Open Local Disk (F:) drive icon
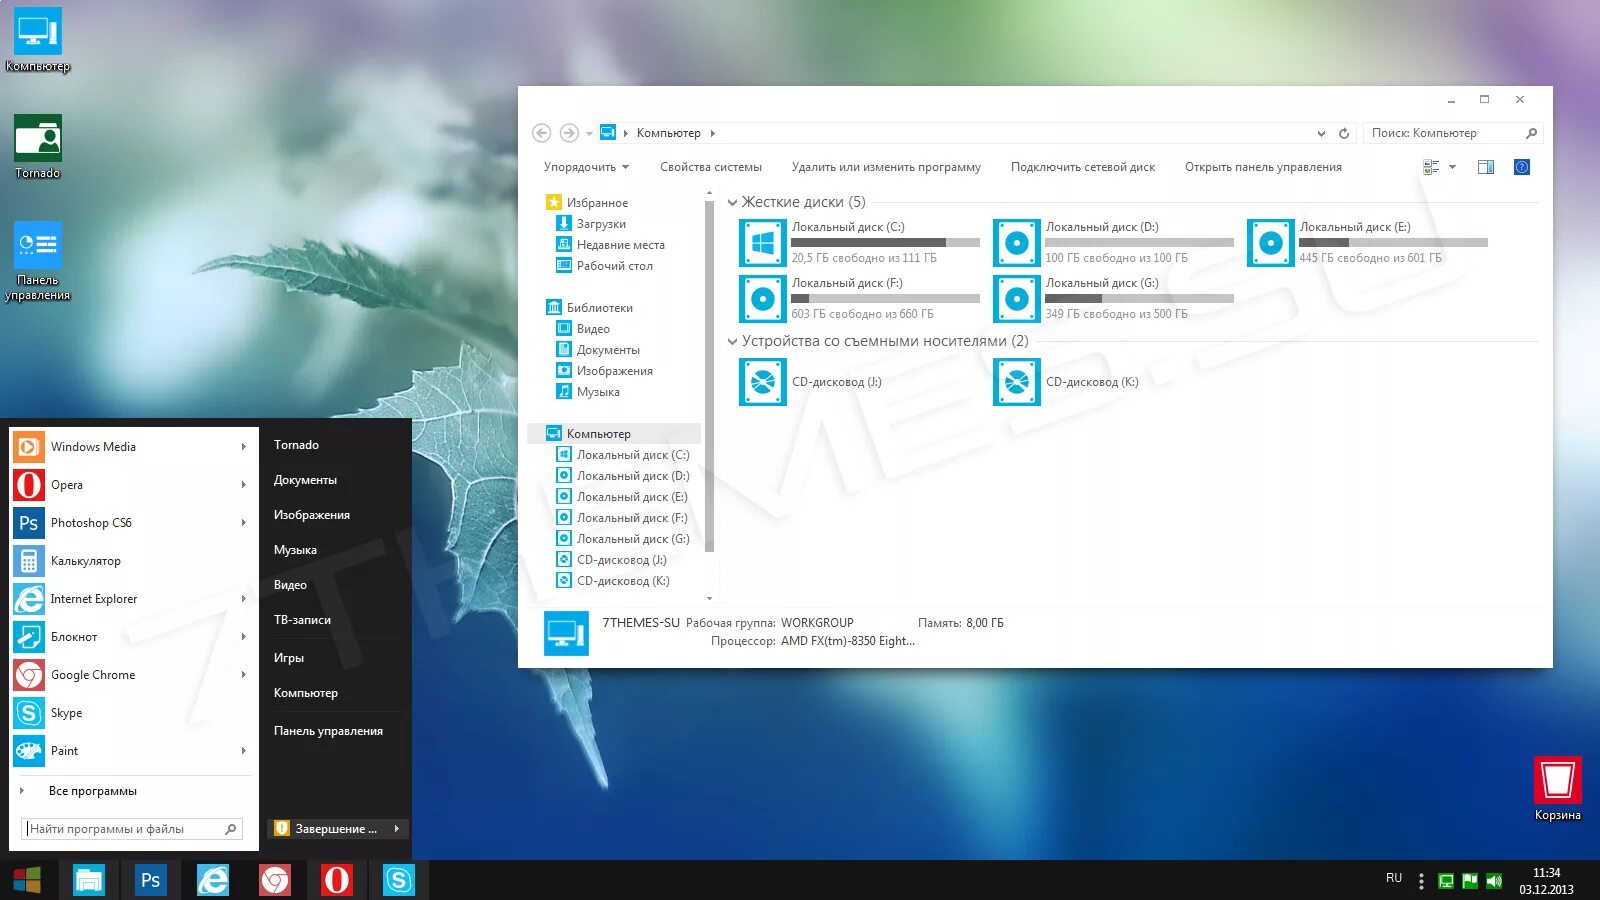 (762, 299)
